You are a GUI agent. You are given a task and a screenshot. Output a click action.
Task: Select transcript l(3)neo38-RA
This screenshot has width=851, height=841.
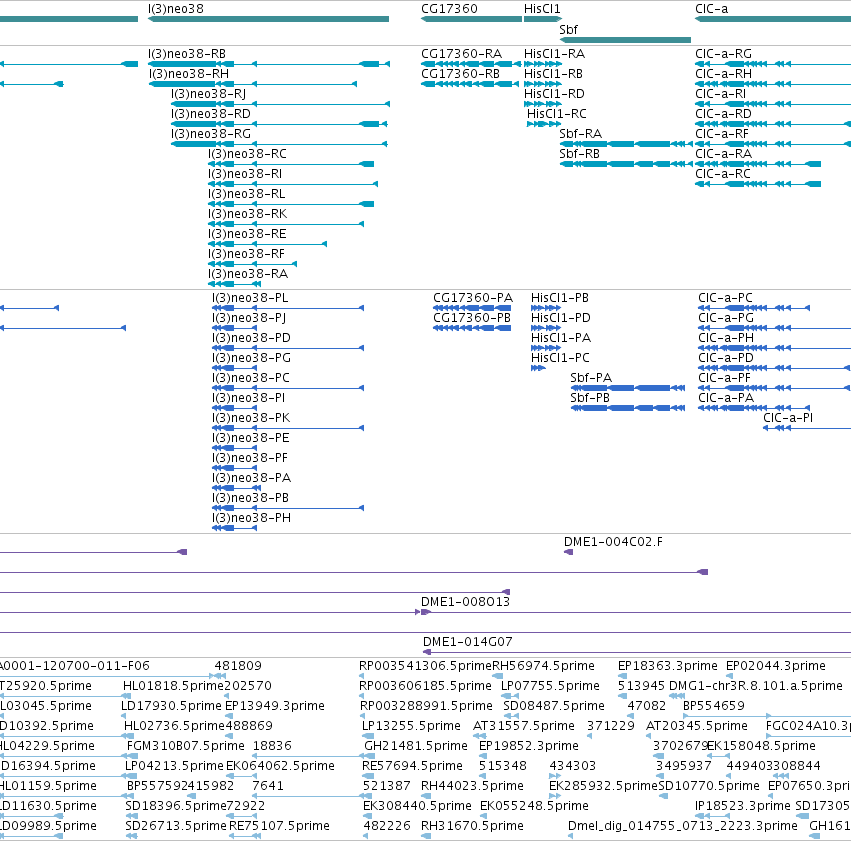point(234,284)
